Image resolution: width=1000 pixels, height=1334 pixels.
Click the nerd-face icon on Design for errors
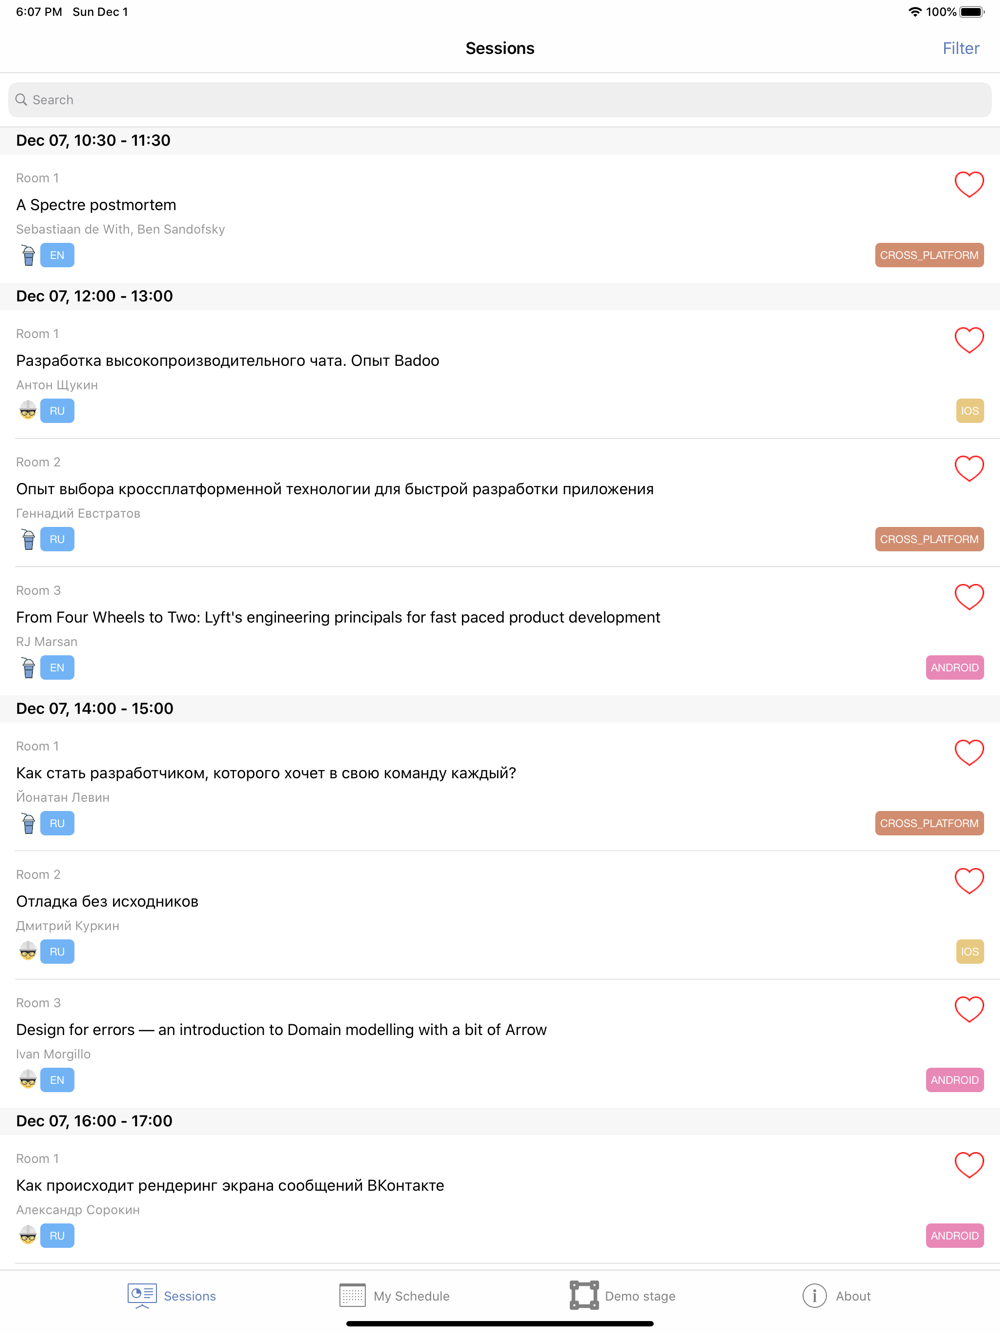click(x=28, y=1080)
